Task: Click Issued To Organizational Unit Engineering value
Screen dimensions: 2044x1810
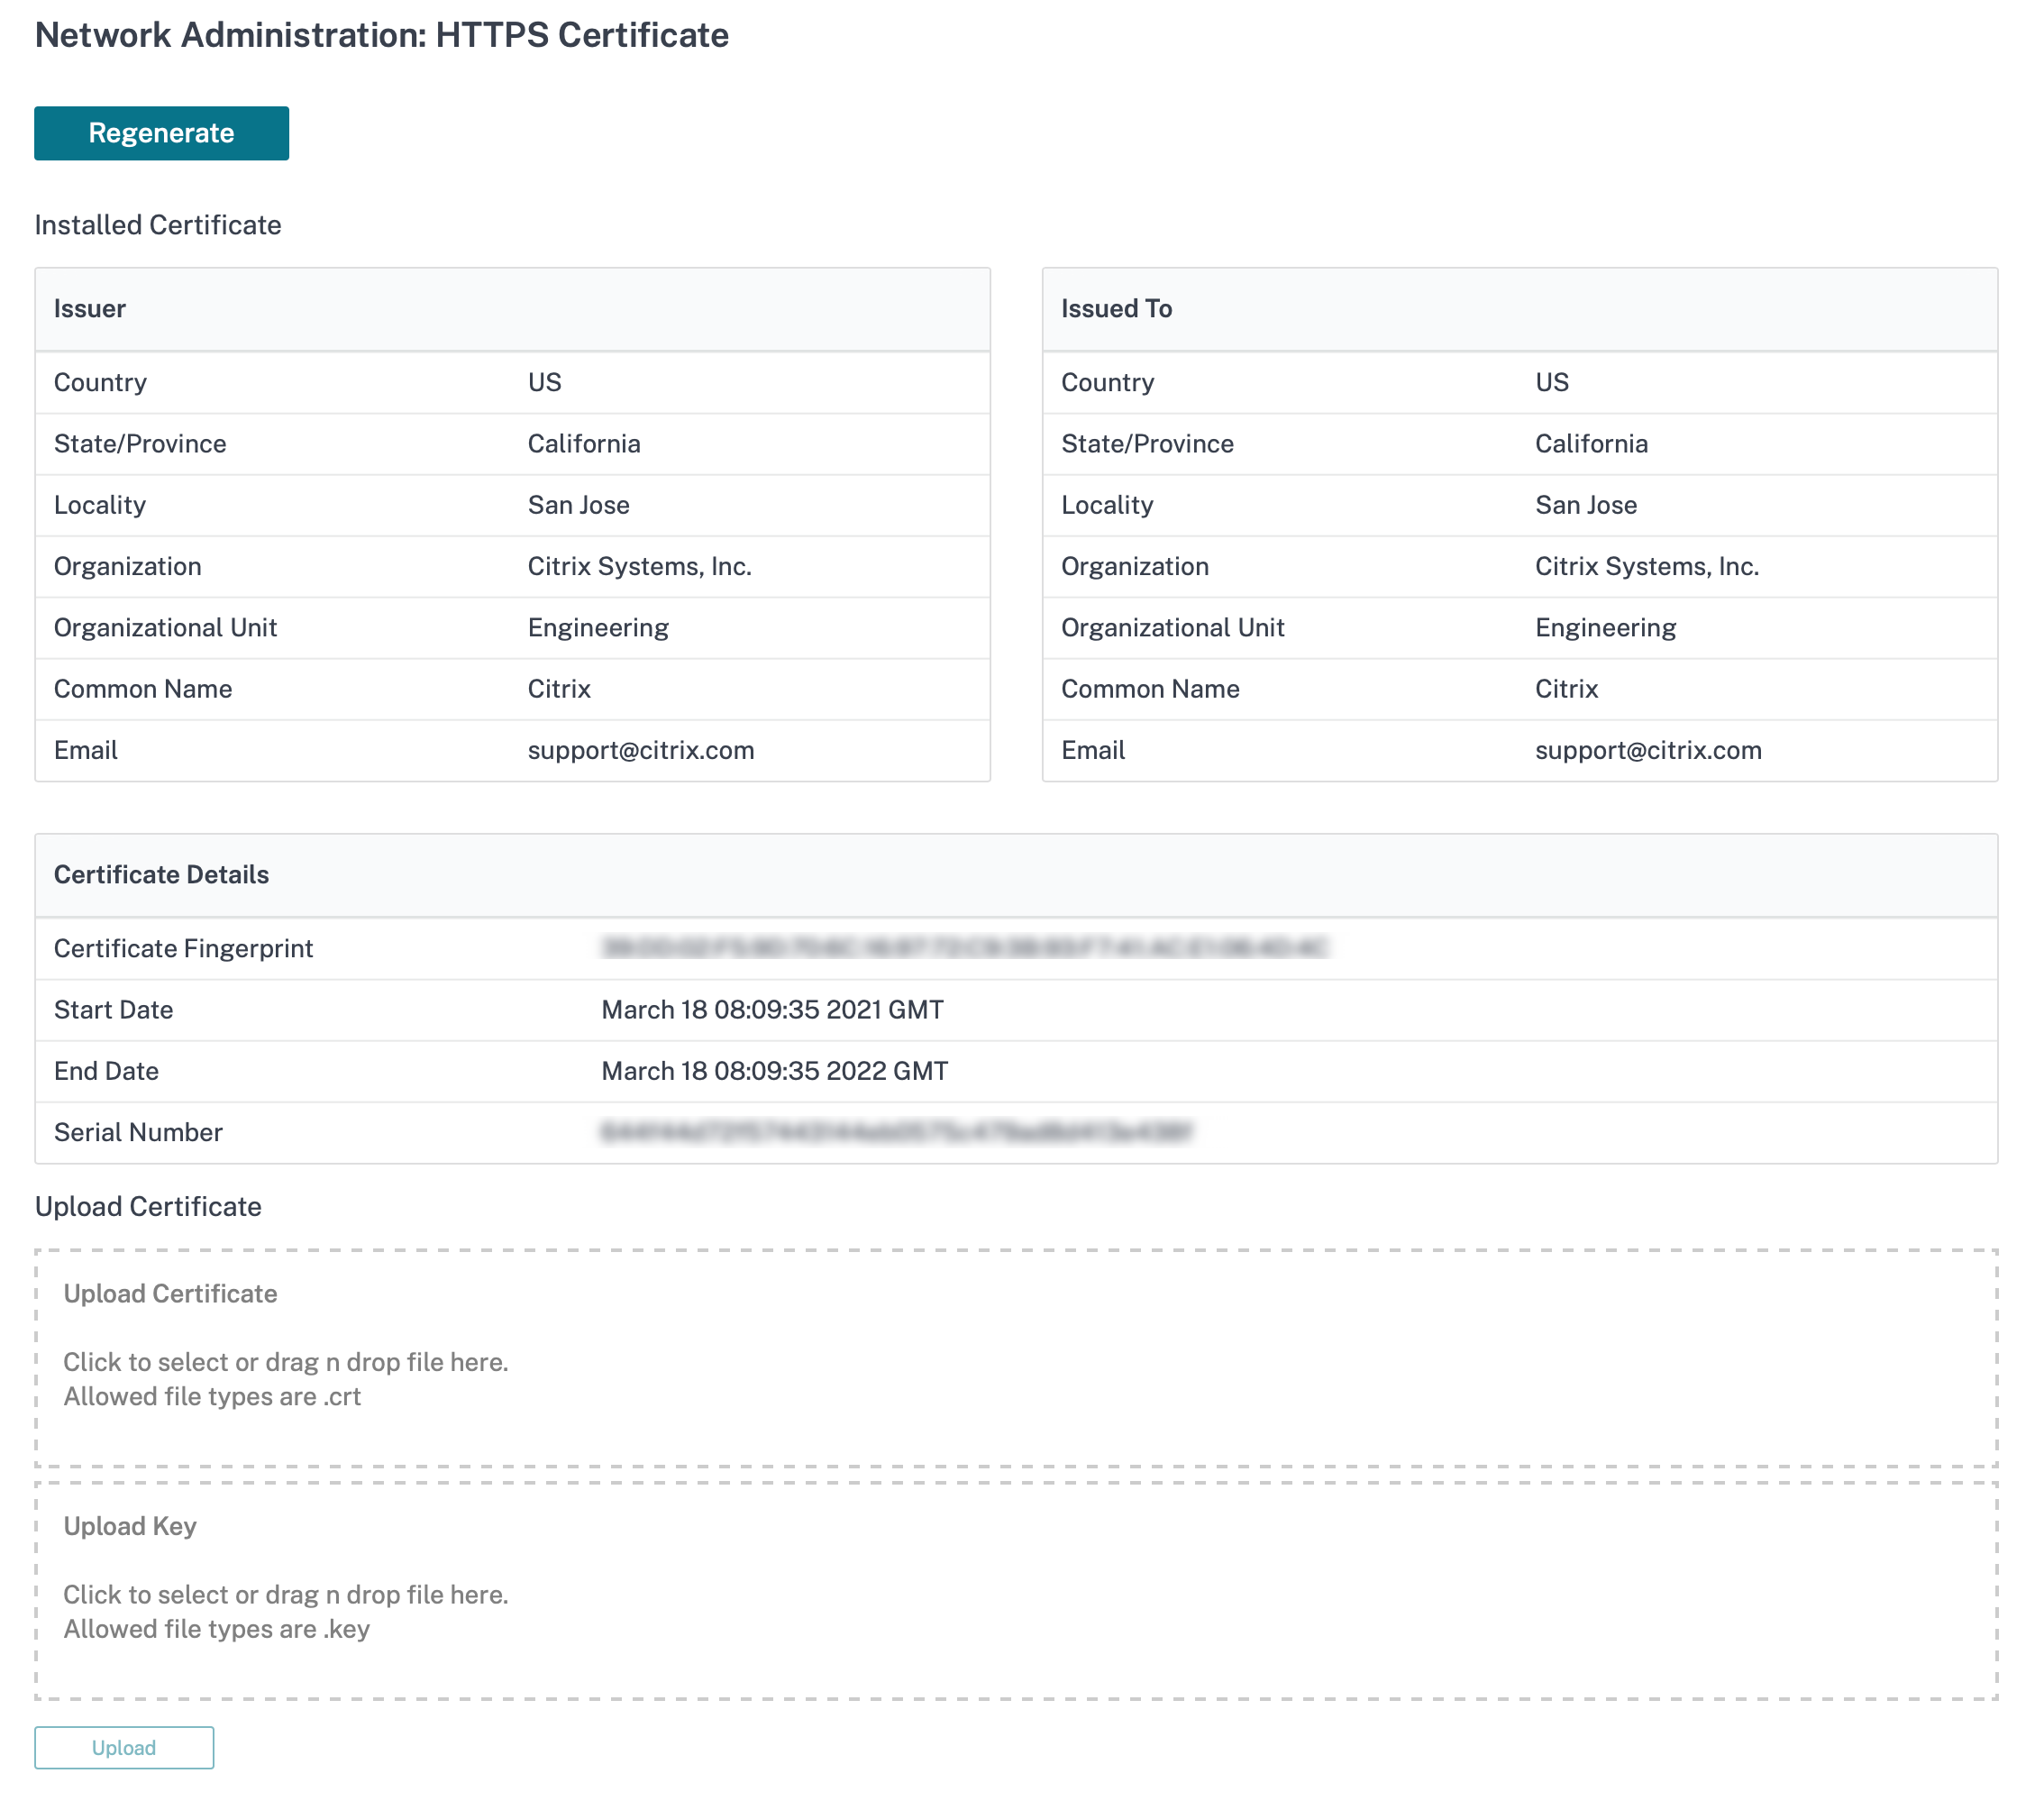Action: (1605, 627)
